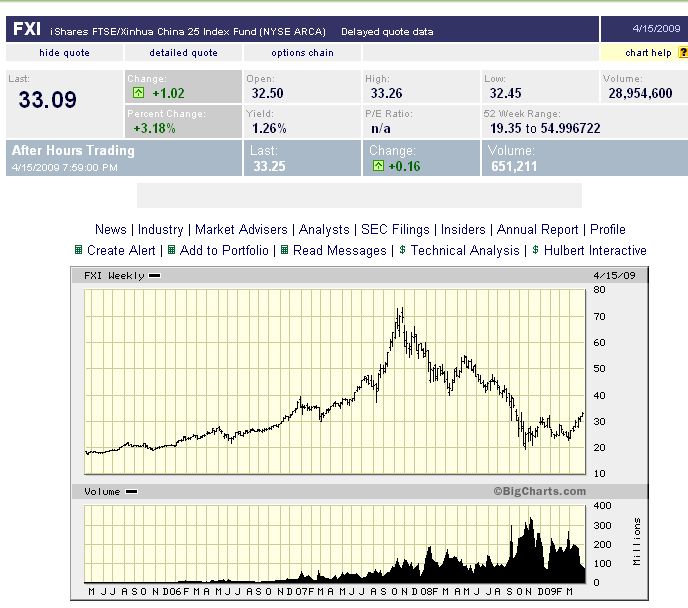The width and height of the screenshot is (688, 608).
Task: Click the open value 32.50
Action: (x=268, y=93)
